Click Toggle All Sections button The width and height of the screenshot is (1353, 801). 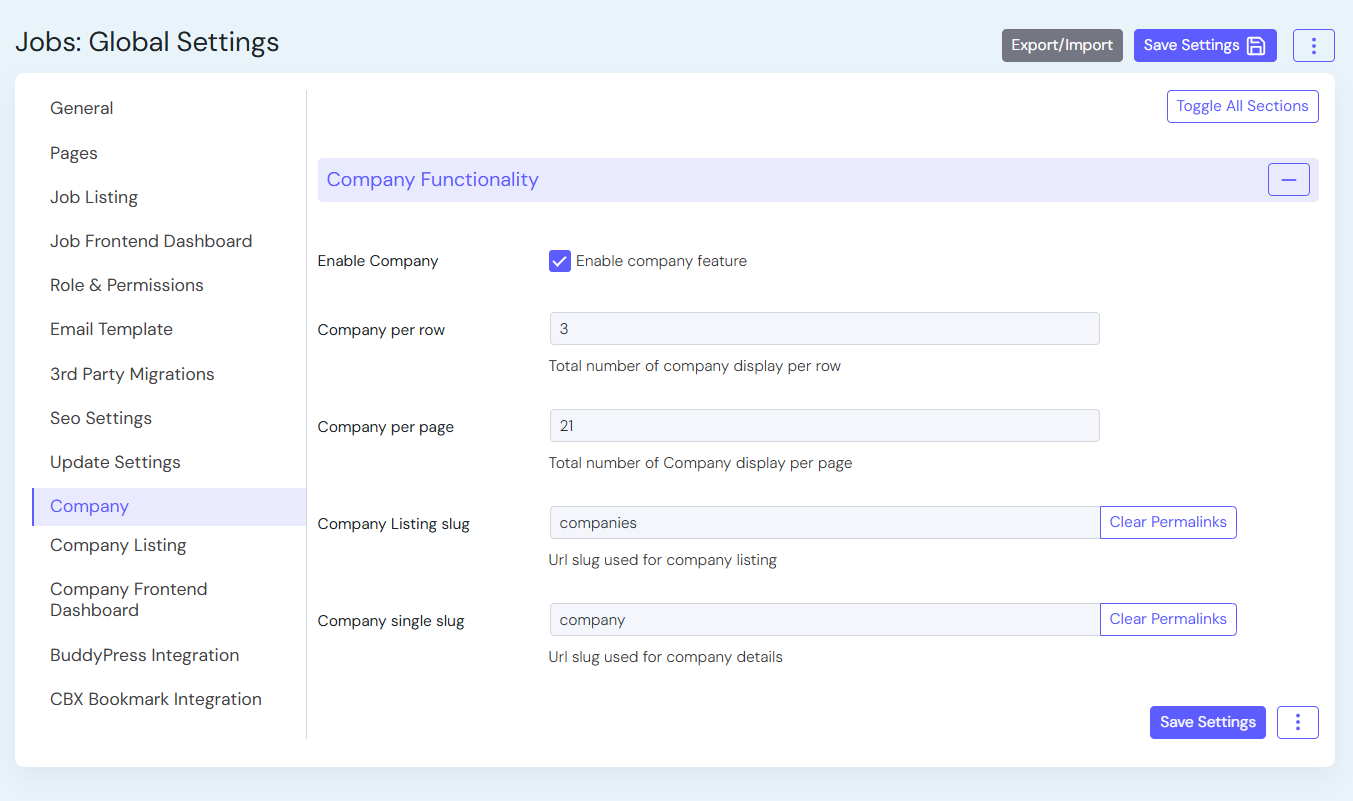[1242, 106]
